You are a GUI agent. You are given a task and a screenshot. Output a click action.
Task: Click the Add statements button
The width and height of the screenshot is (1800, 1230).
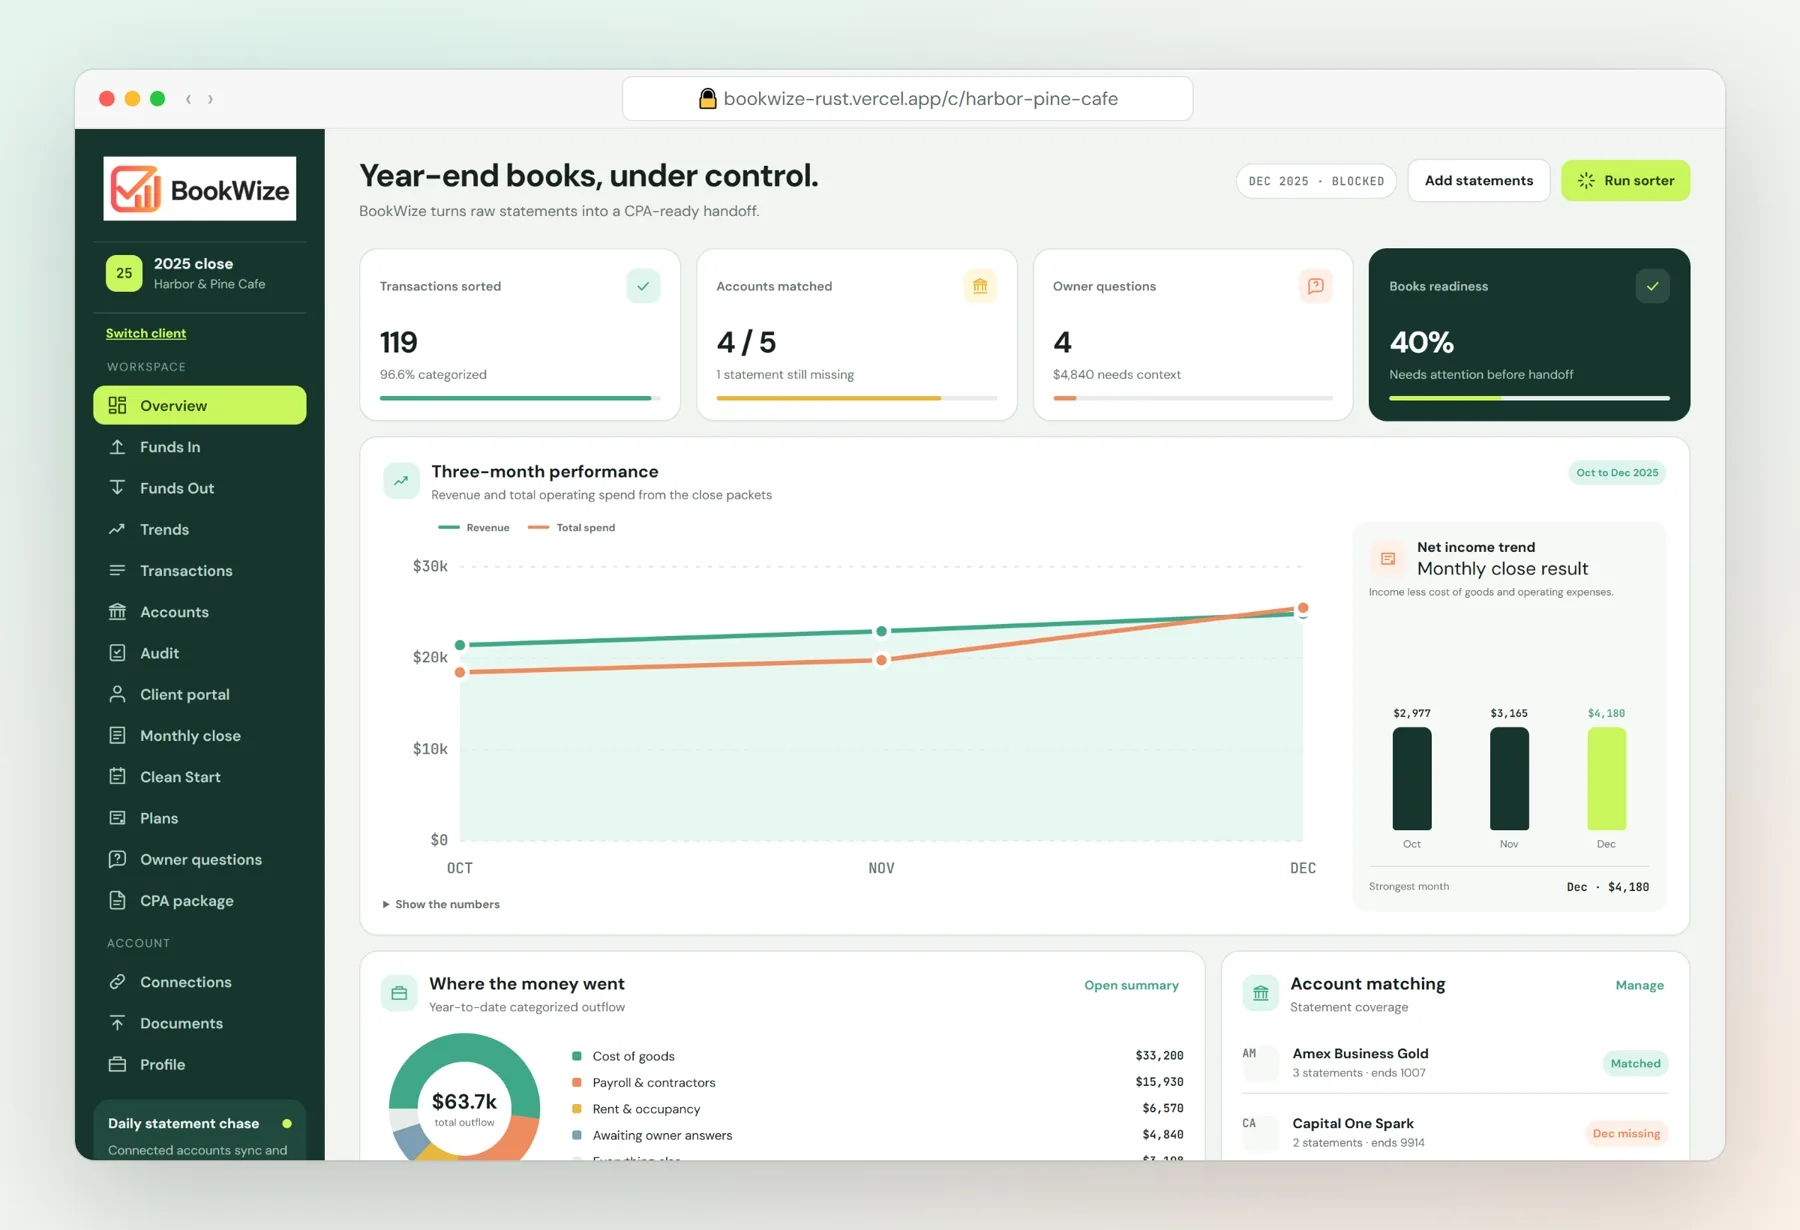(1478, 180)
